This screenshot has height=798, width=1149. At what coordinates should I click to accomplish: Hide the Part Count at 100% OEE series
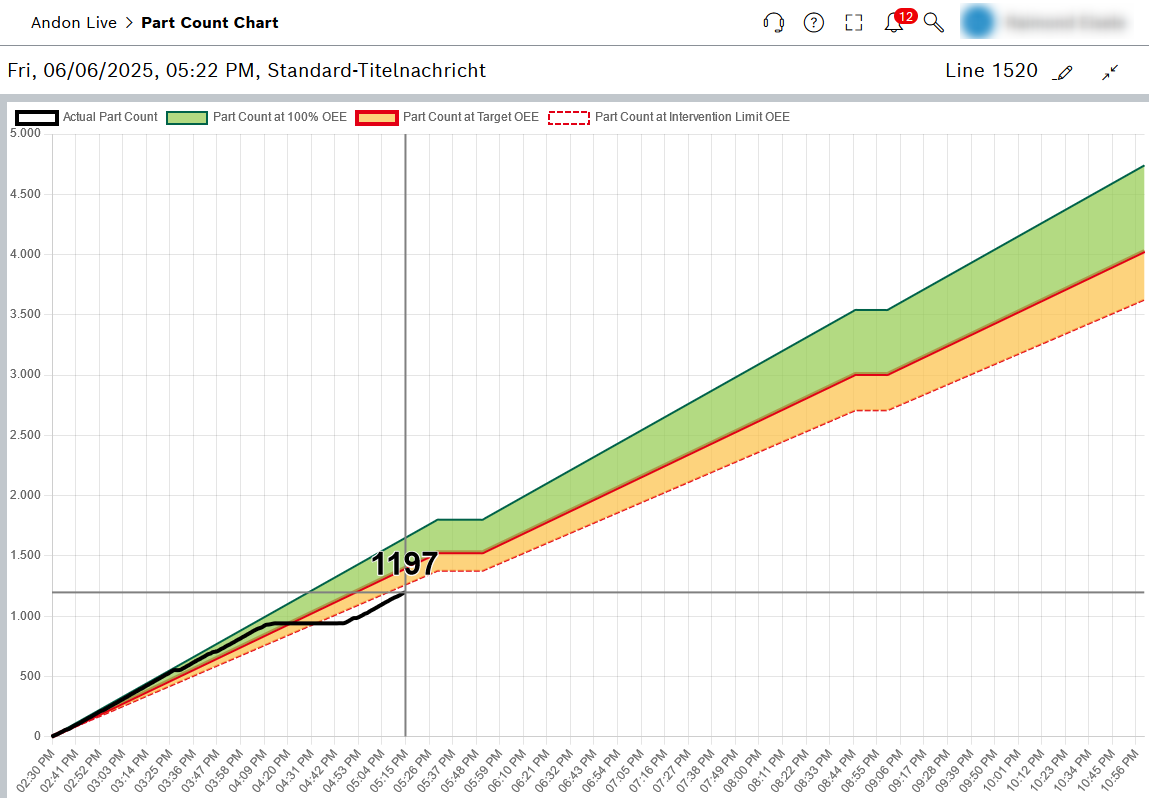279,117
